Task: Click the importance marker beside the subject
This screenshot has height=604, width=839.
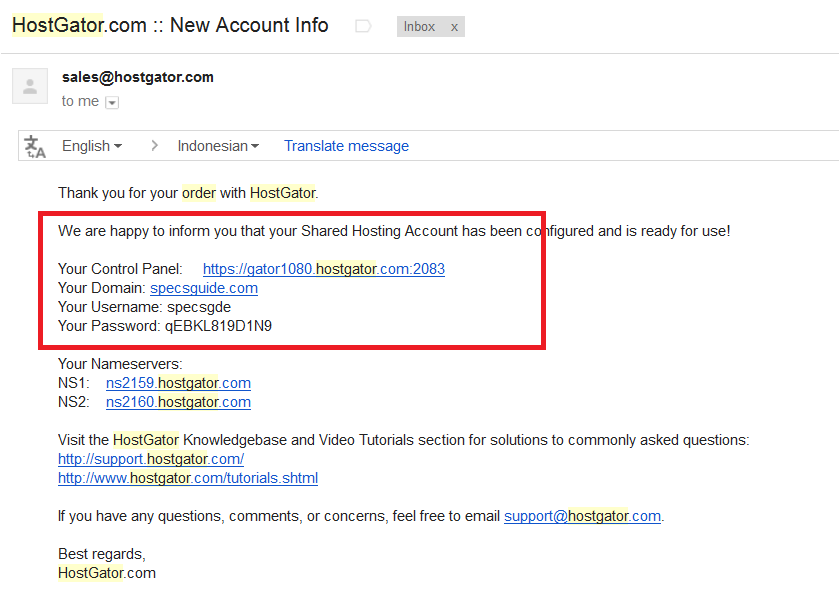Action: tap(363, 27)
